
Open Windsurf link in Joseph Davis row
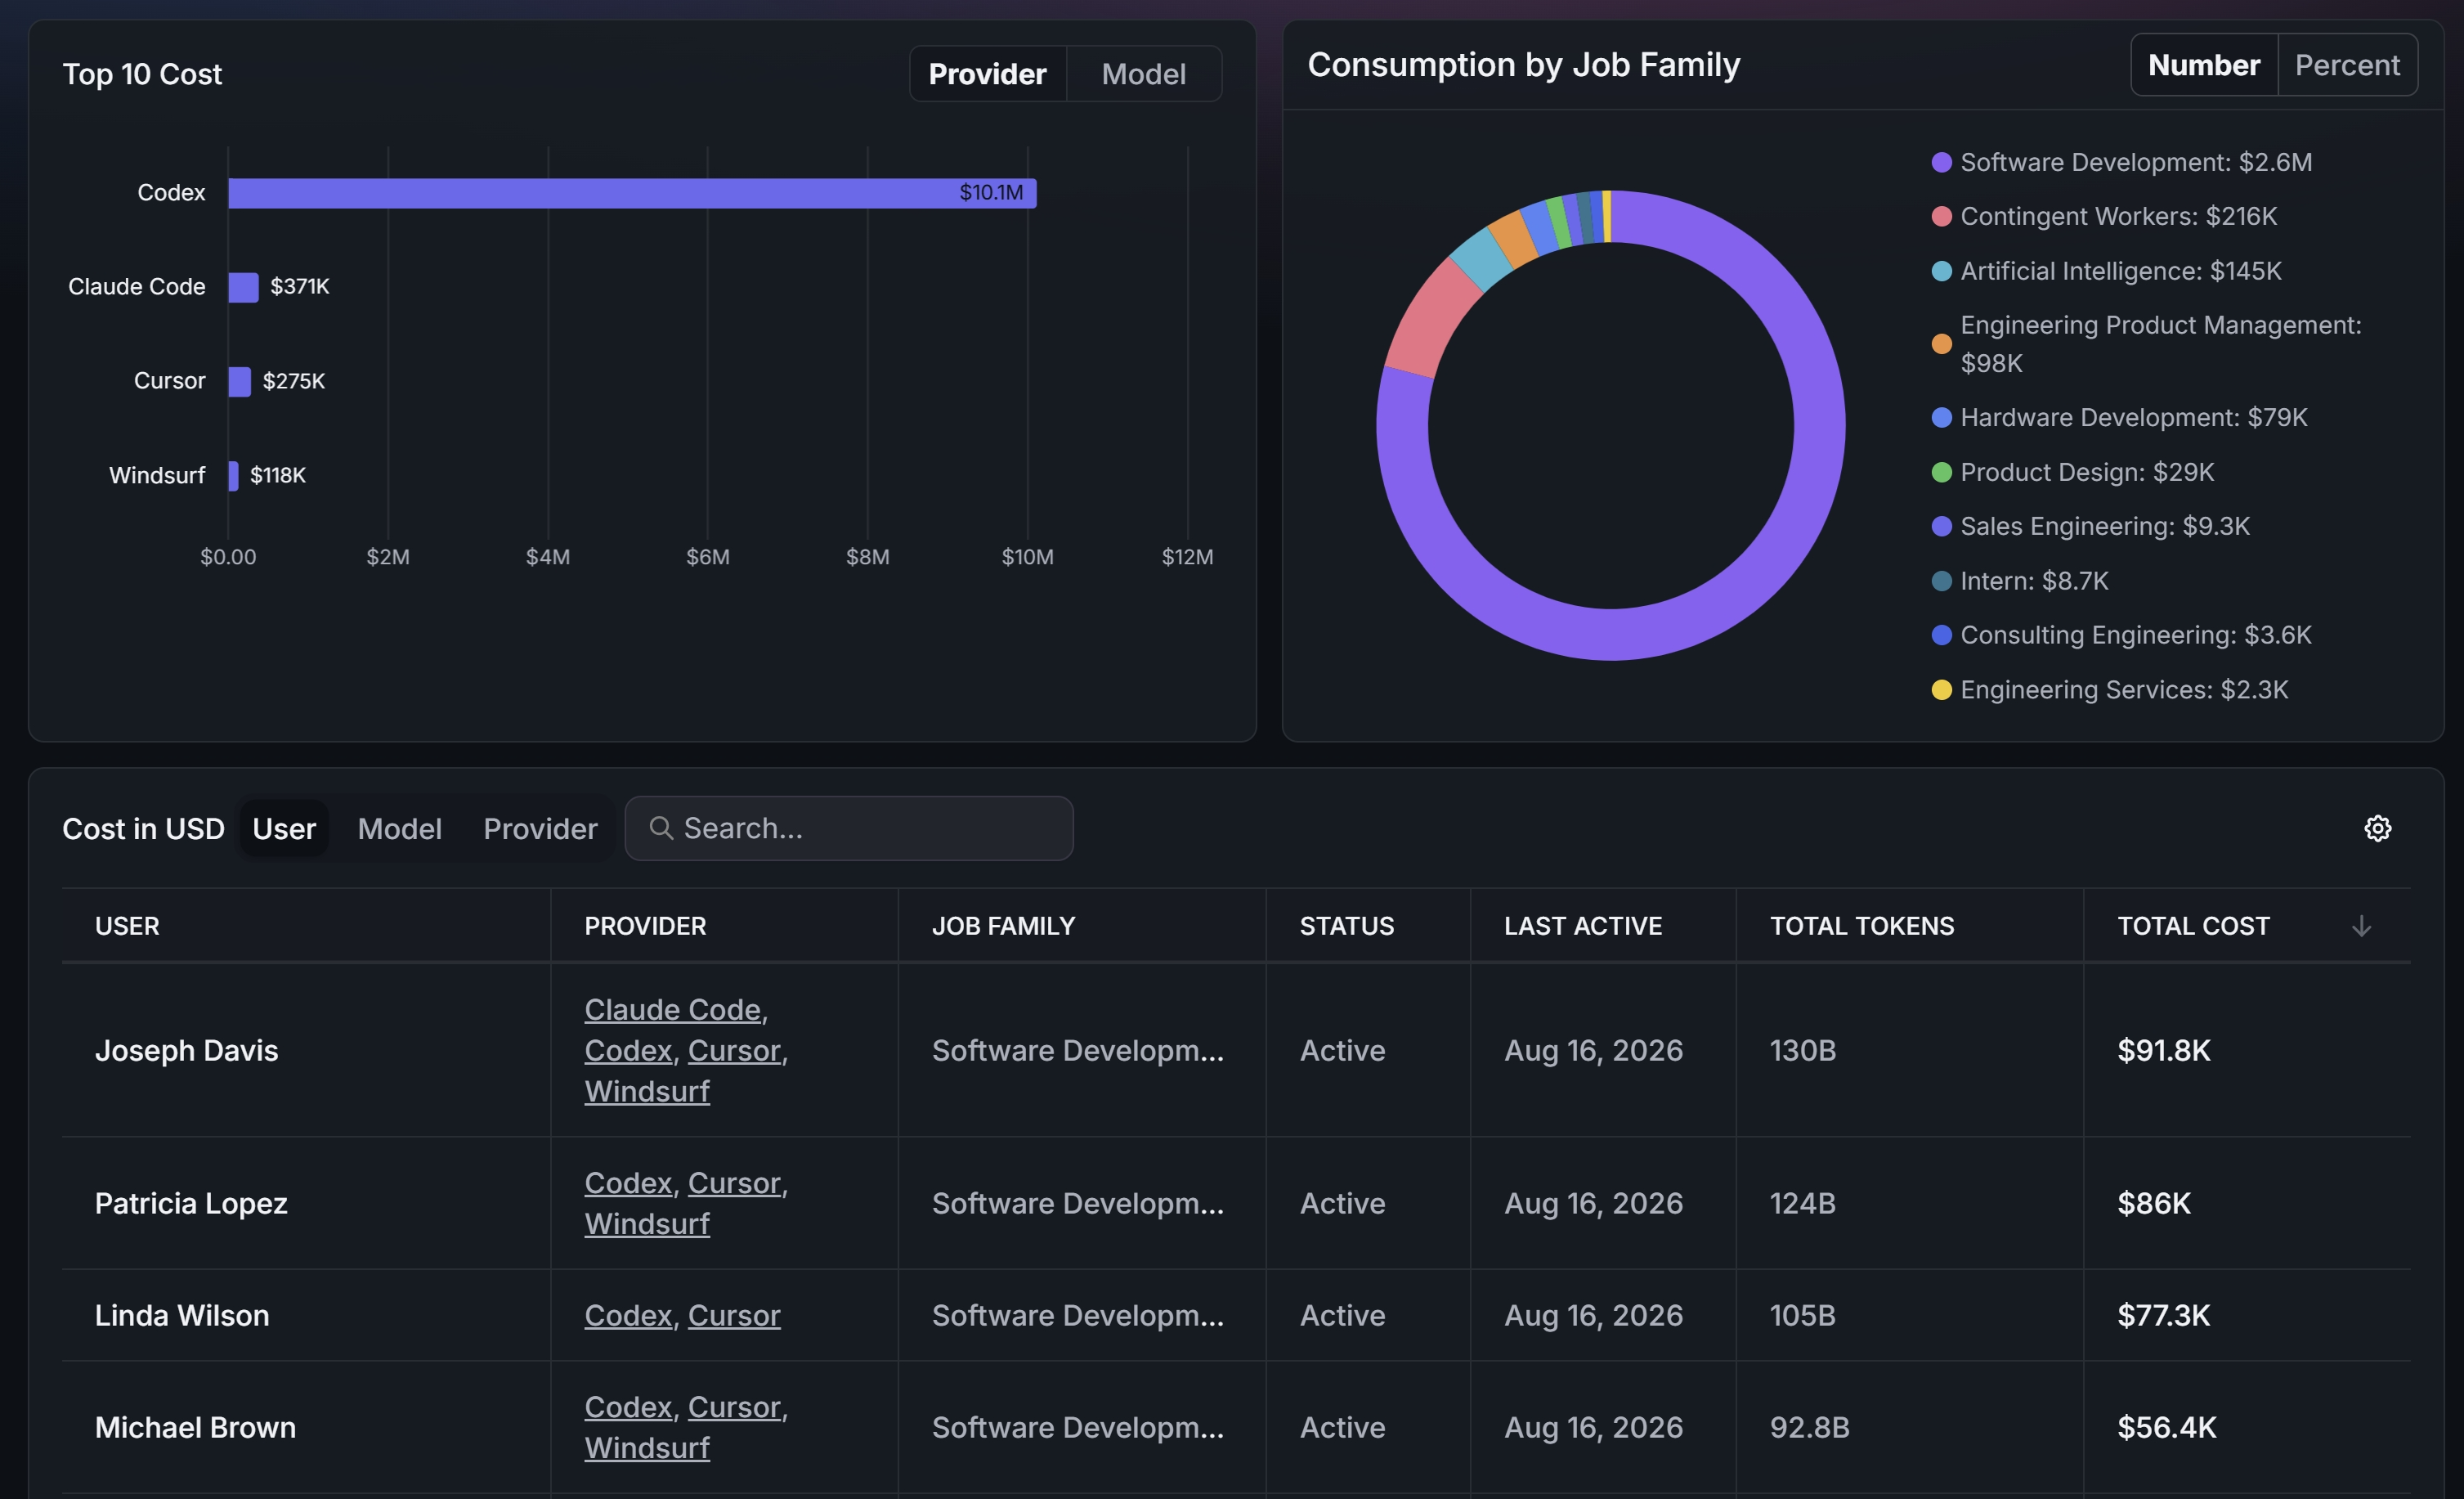point(647,1092)
